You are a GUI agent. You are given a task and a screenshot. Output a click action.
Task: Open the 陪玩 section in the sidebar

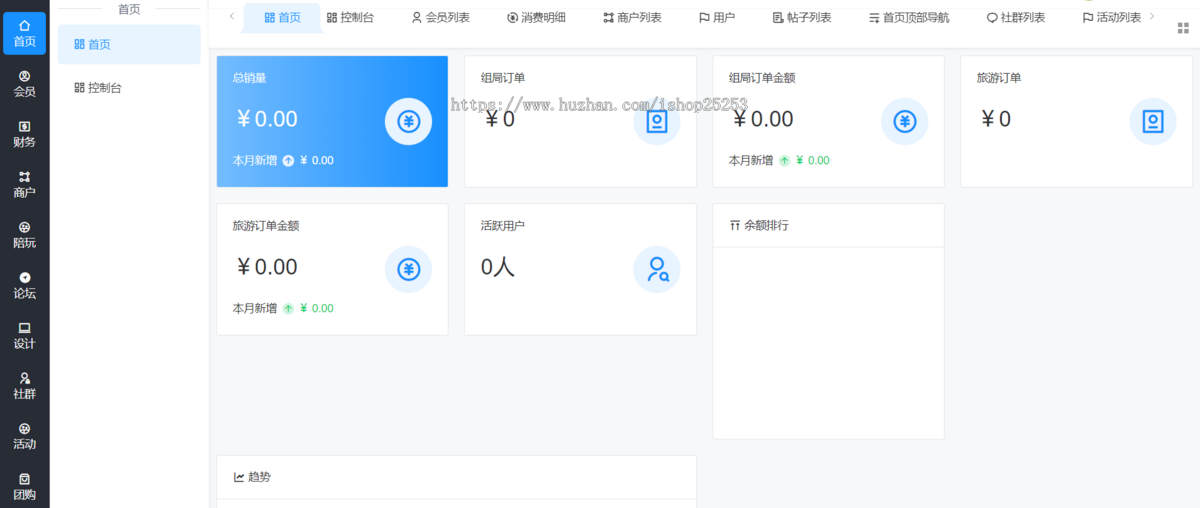click(24, 235)
